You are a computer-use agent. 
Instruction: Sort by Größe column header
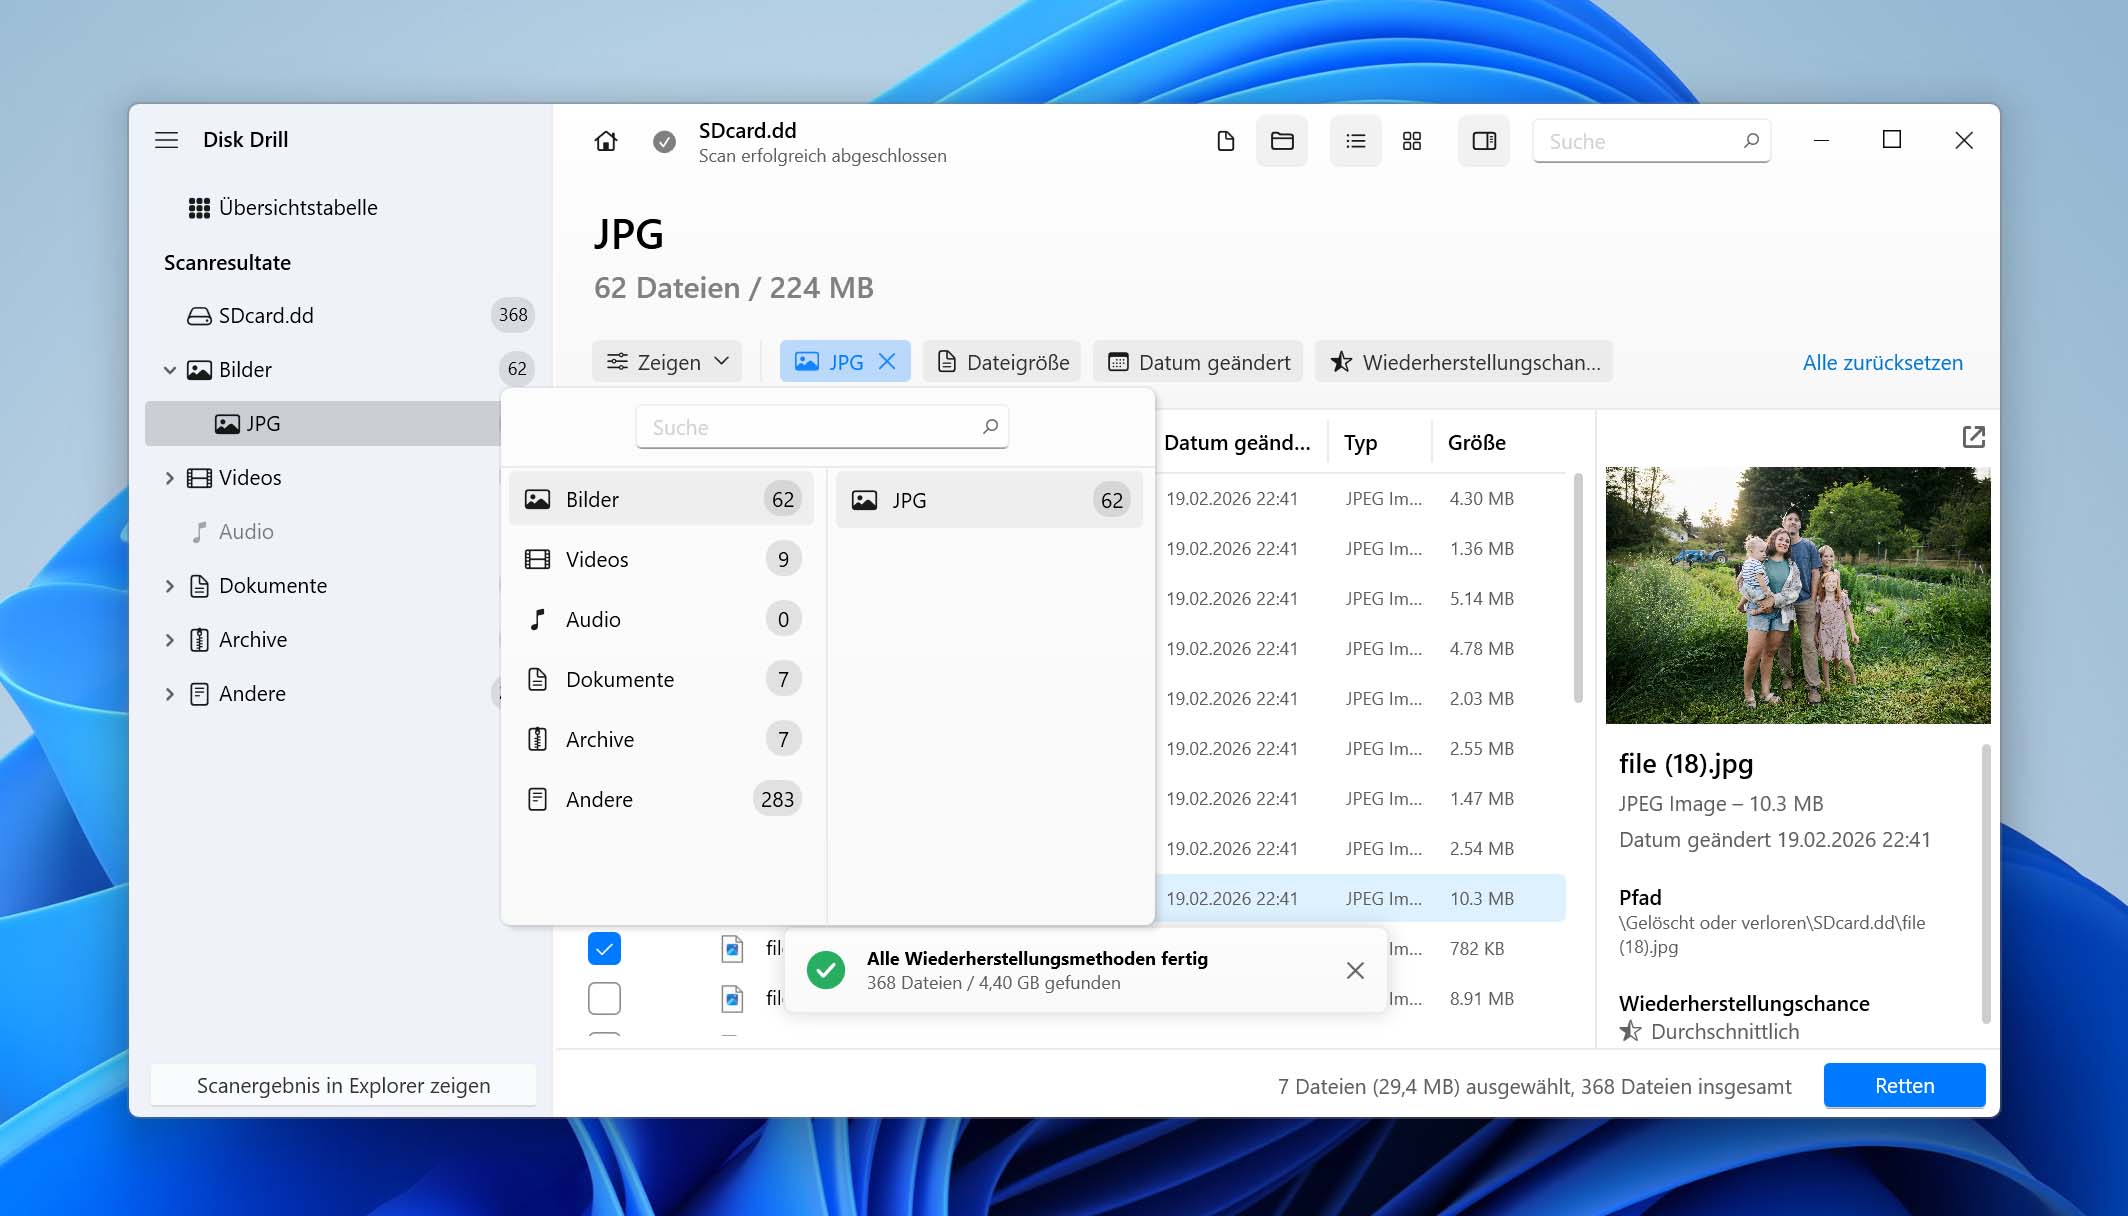tap(1476, 443)
